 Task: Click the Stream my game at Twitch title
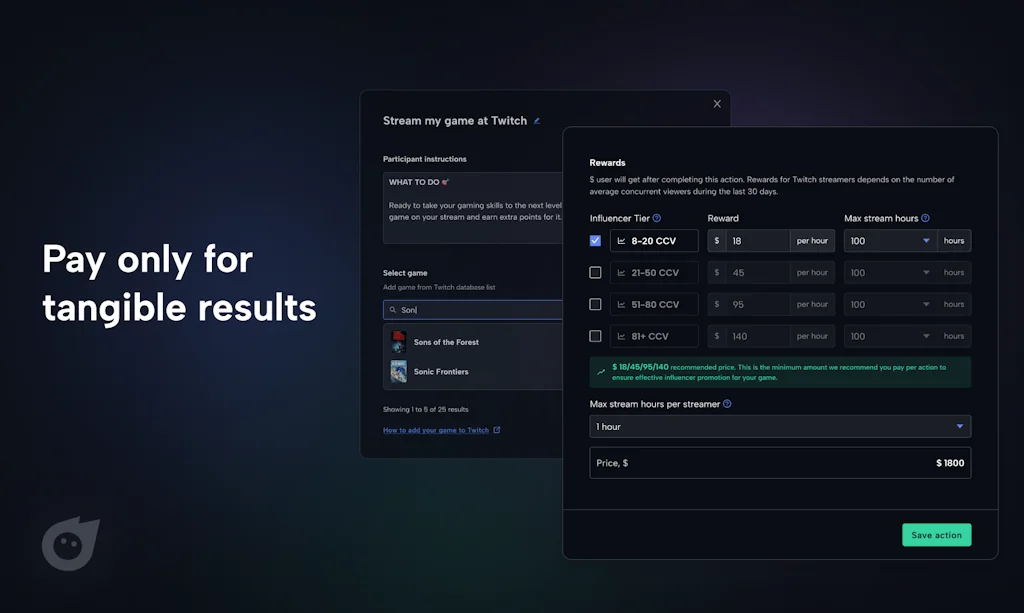point(455,121)
